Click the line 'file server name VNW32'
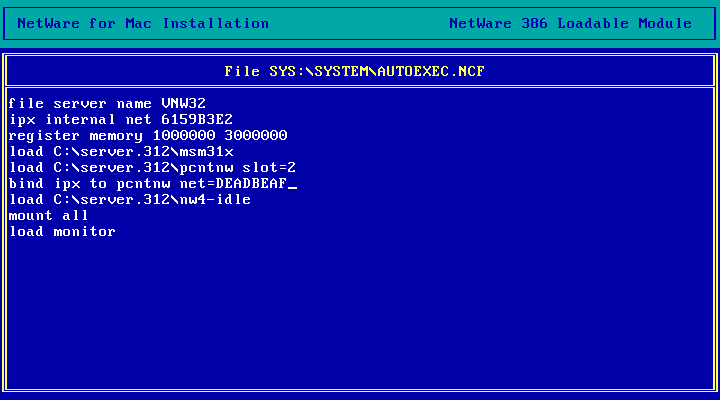Image resolution: width=720 pixels, height=400 pixels. point(107,103)
